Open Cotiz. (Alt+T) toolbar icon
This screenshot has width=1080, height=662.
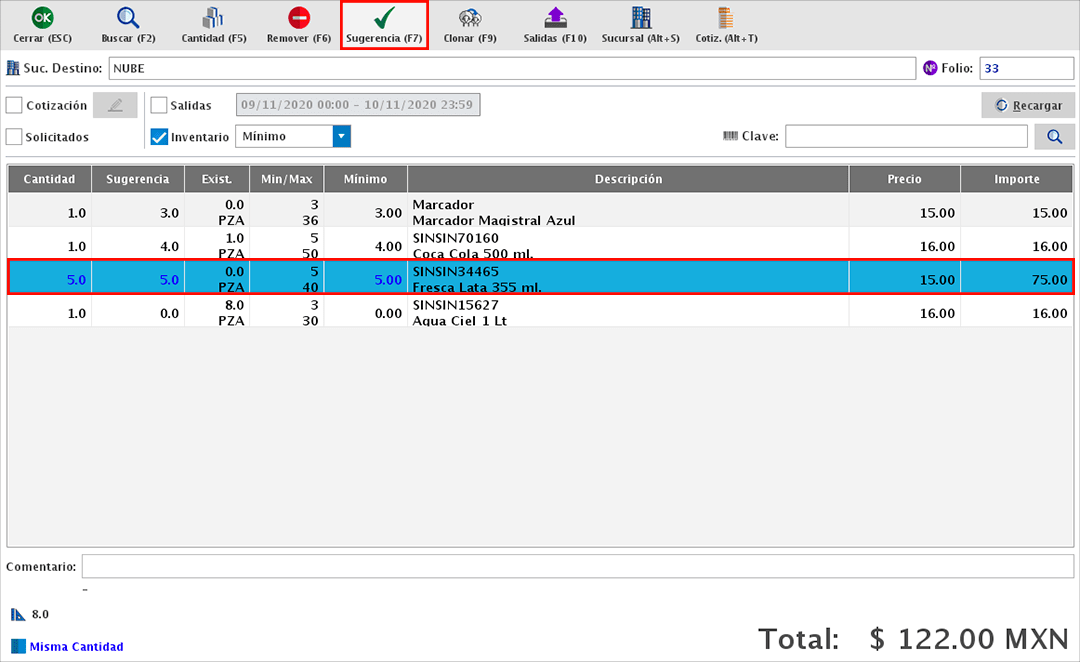[726, 25]
